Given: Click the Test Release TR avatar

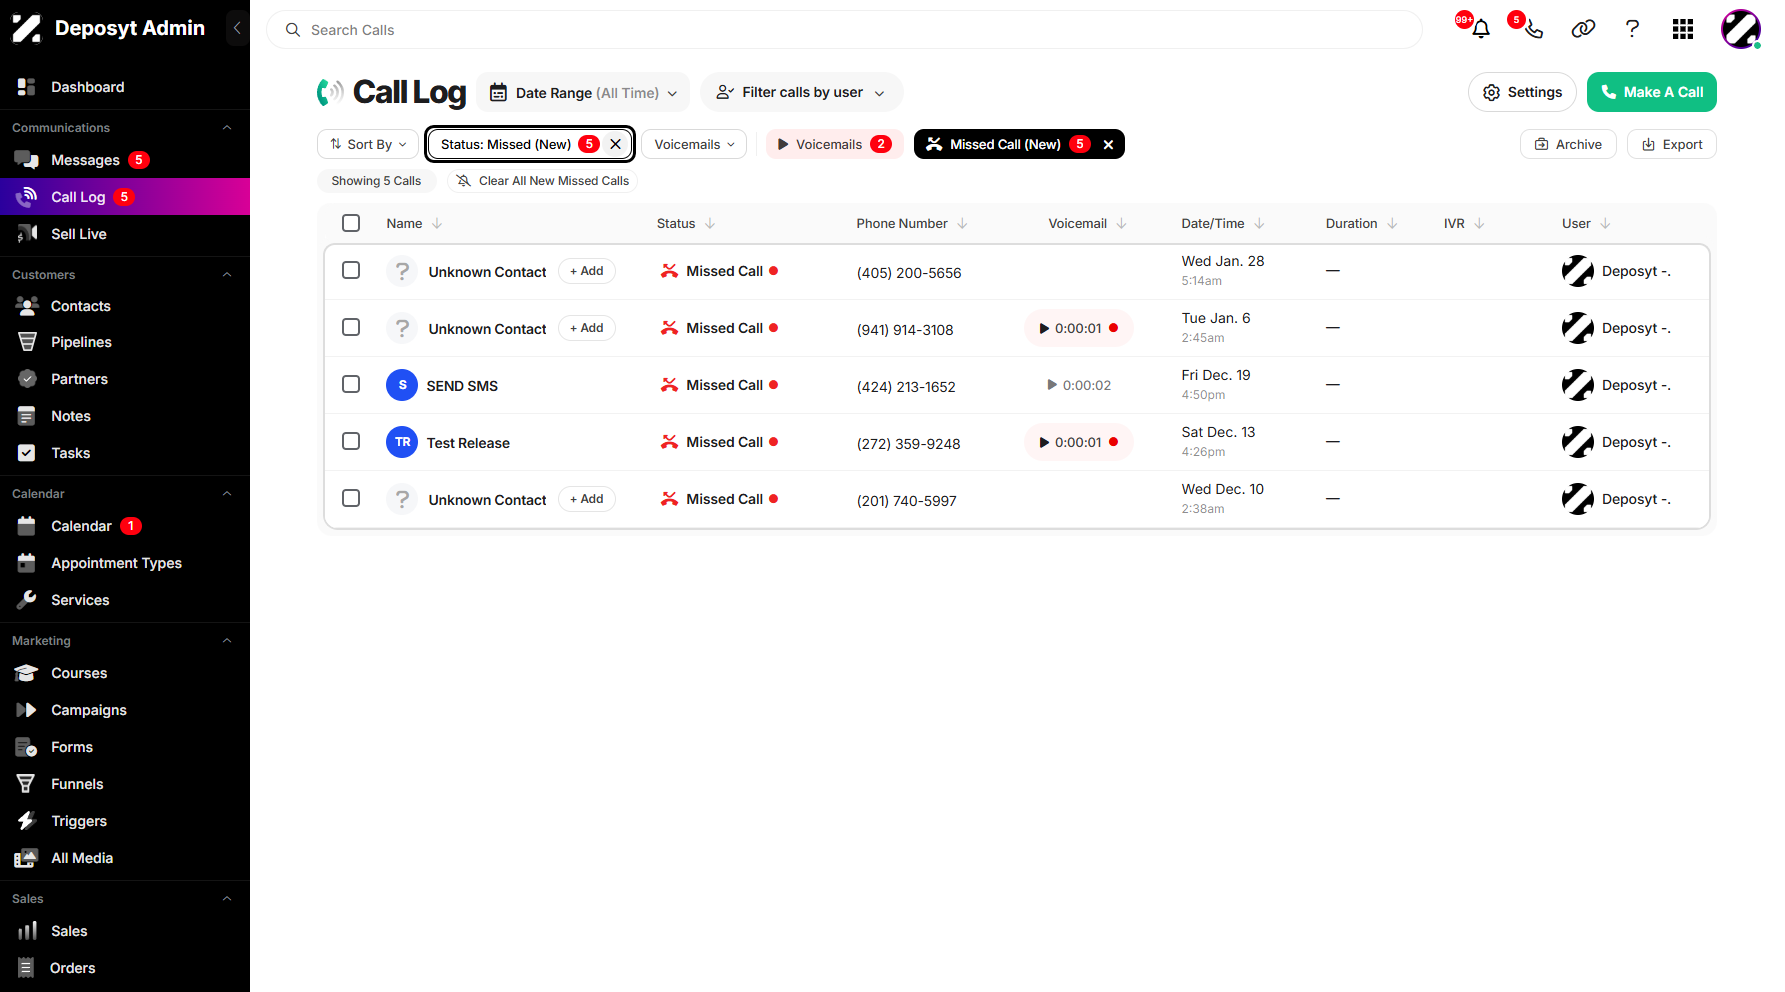Looking at the screenshot, I should [x=402, y=442].
